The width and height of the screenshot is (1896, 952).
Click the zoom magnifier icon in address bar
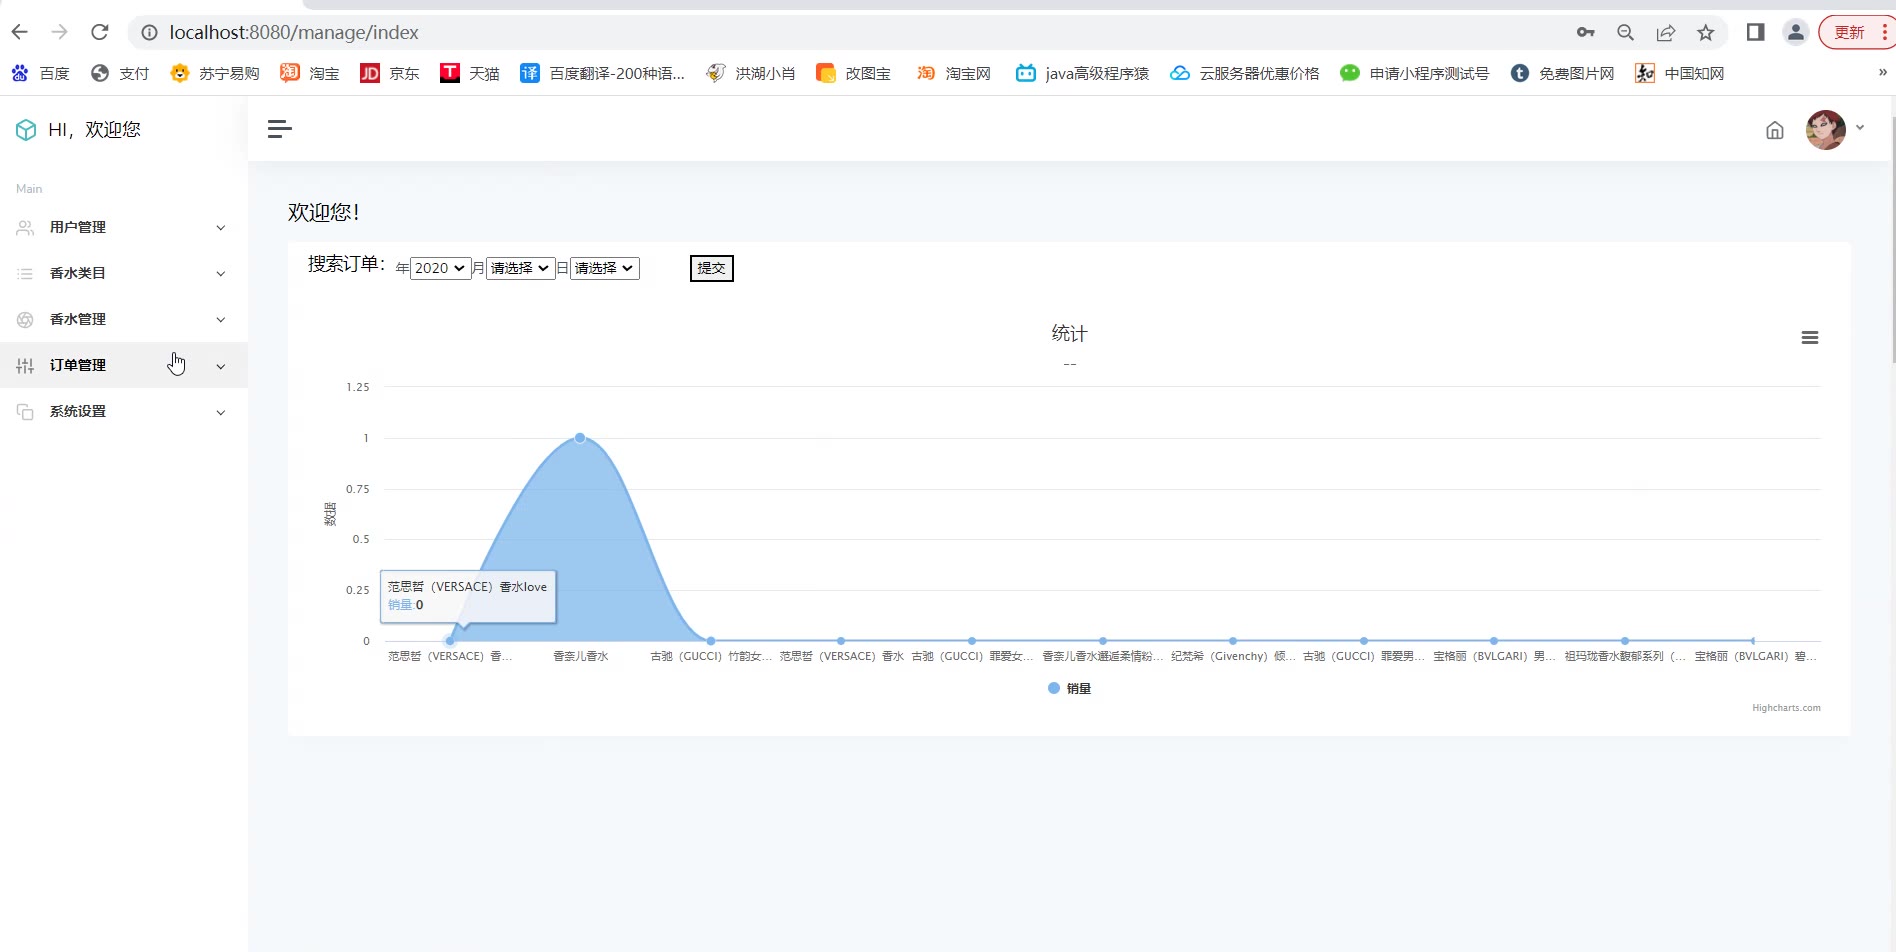click(x=1626, y=32)
